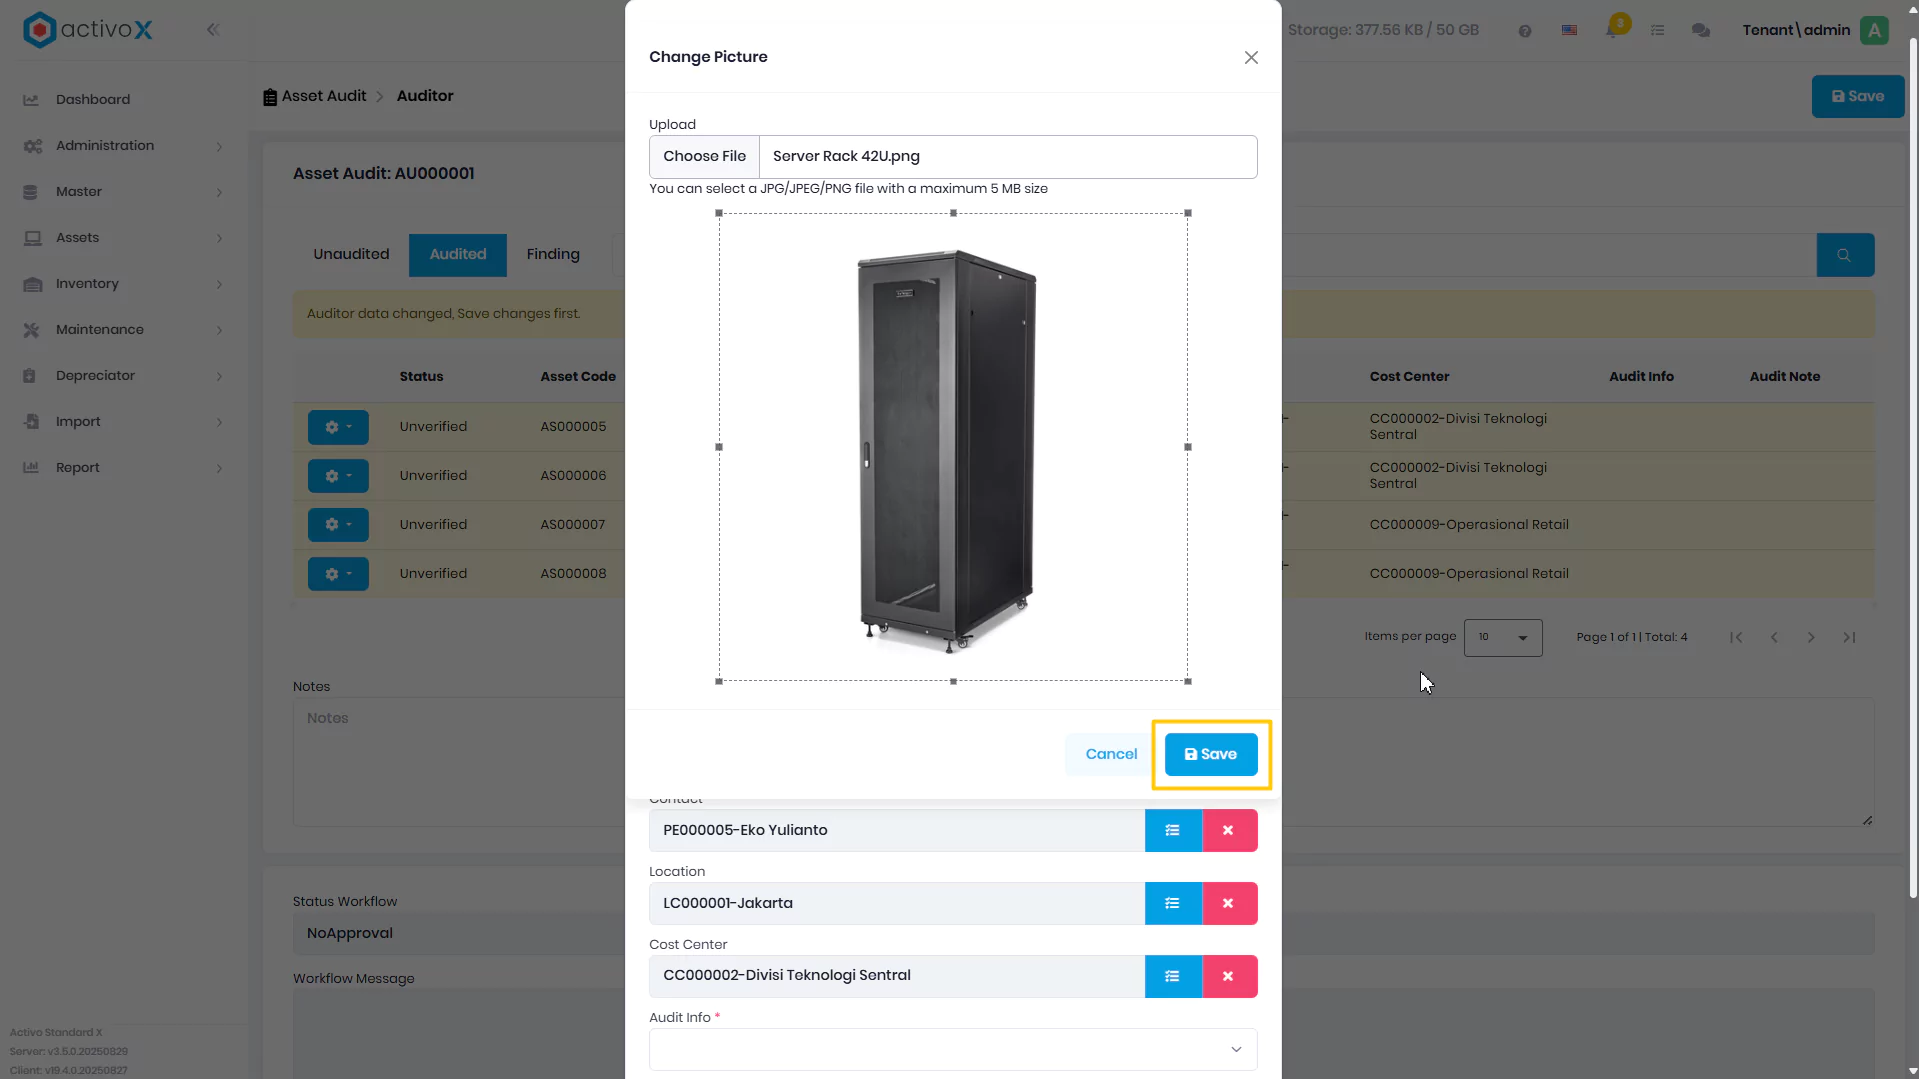Click the activoX logo
1919x1079 pixels.
pyautogui.click(x=88, y=30)
